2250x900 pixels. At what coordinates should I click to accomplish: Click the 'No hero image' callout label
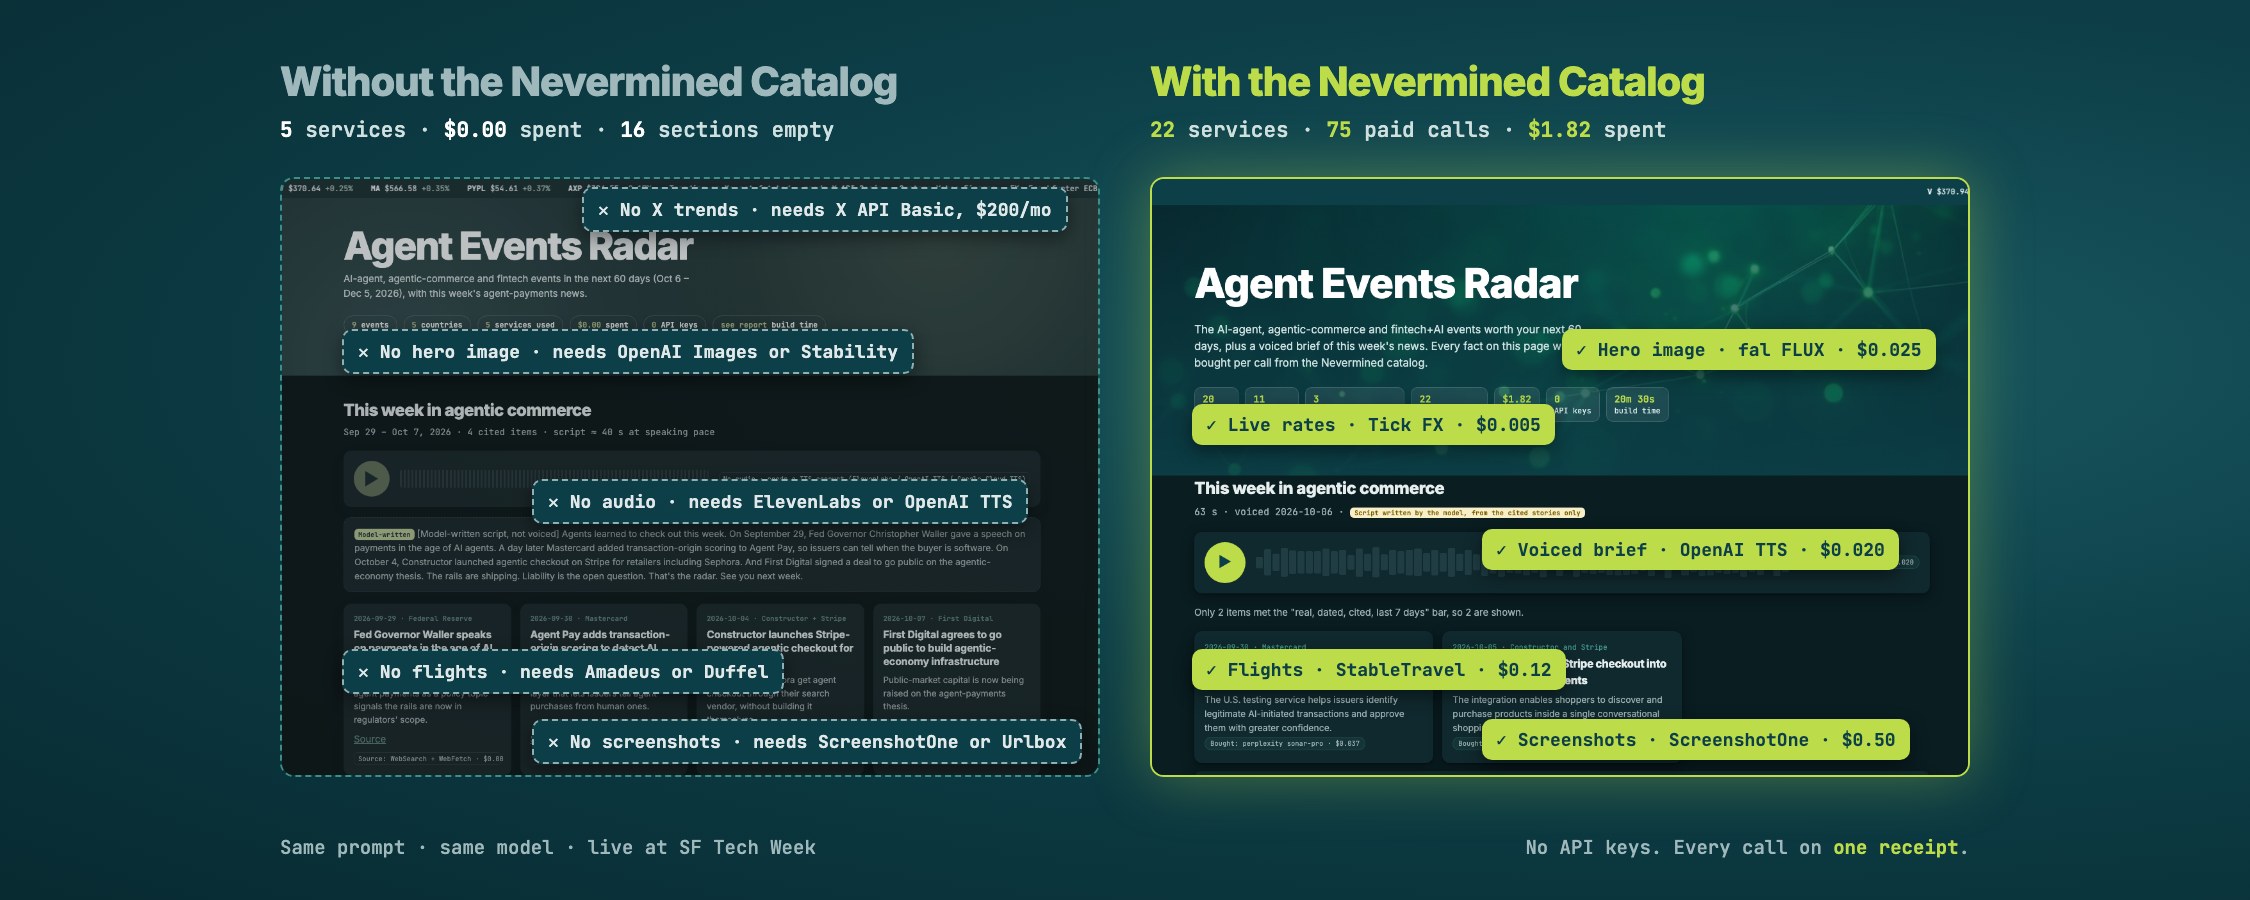pyautogui.click(x=628, y=352)
